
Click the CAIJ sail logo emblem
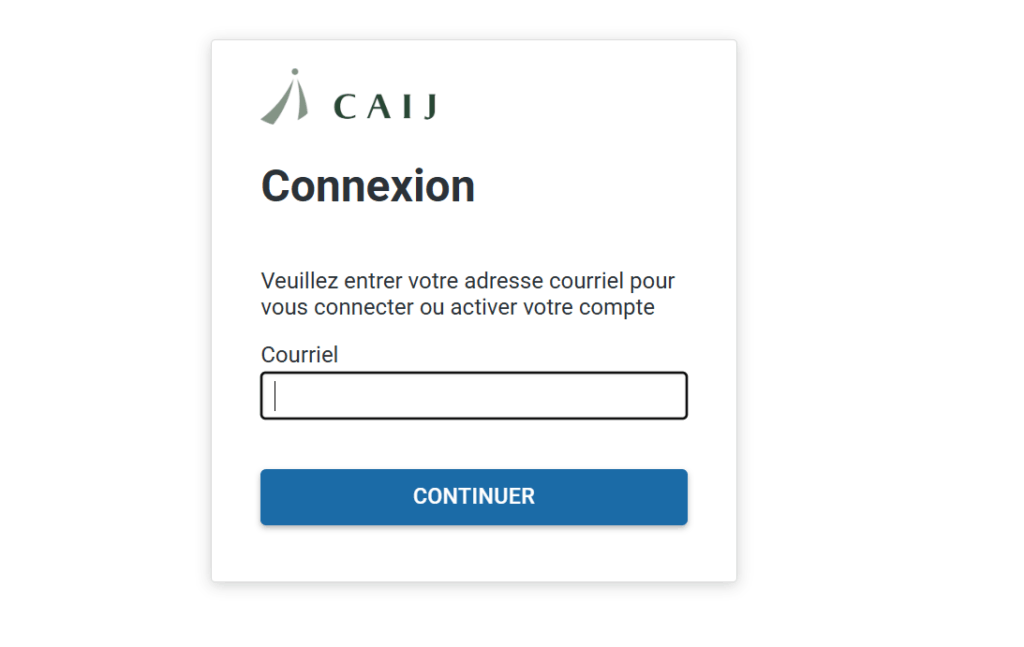[285, 99]
